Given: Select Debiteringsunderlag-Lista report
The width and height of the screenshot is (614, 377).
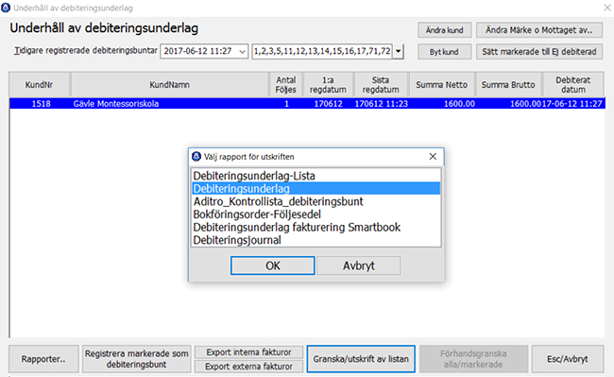Looking at the screenshot, I should click(x=316, y=176).
